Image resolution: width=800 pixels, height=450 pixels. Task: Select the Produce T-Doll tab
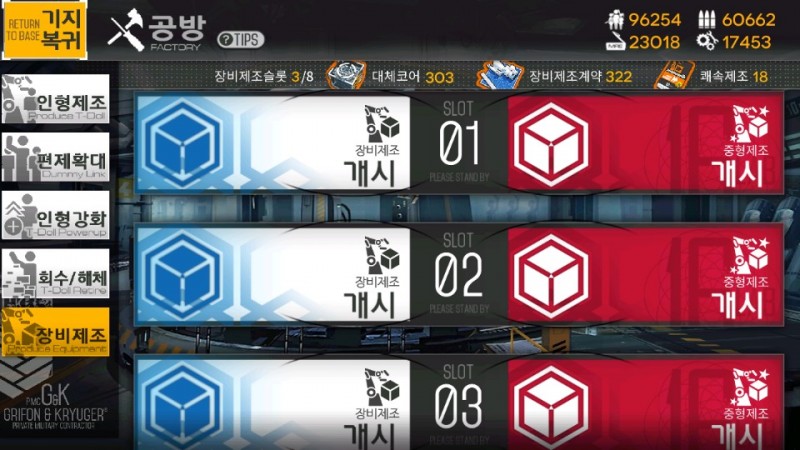[x=56, y=98]
